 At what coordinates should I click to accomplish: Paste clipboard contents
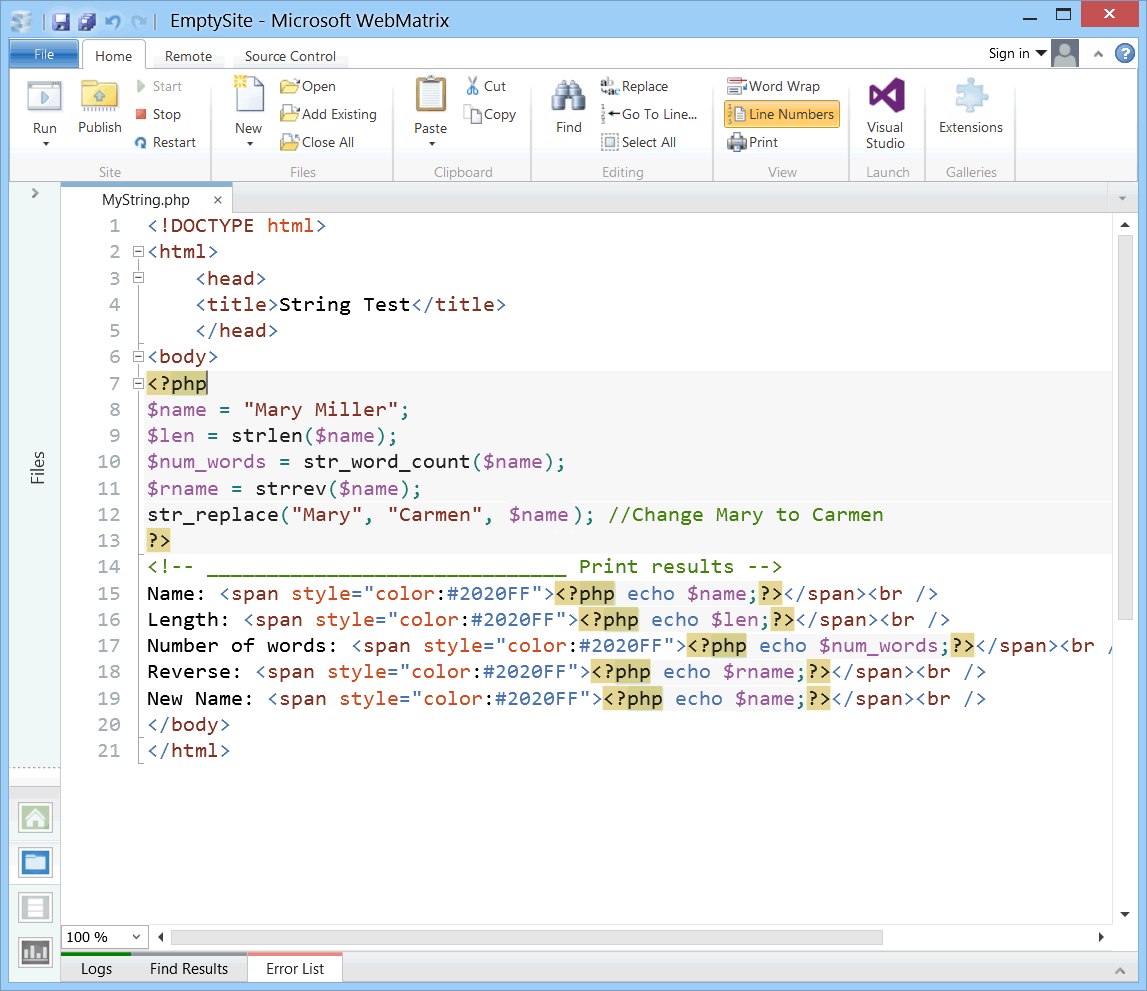pos(430,104)
